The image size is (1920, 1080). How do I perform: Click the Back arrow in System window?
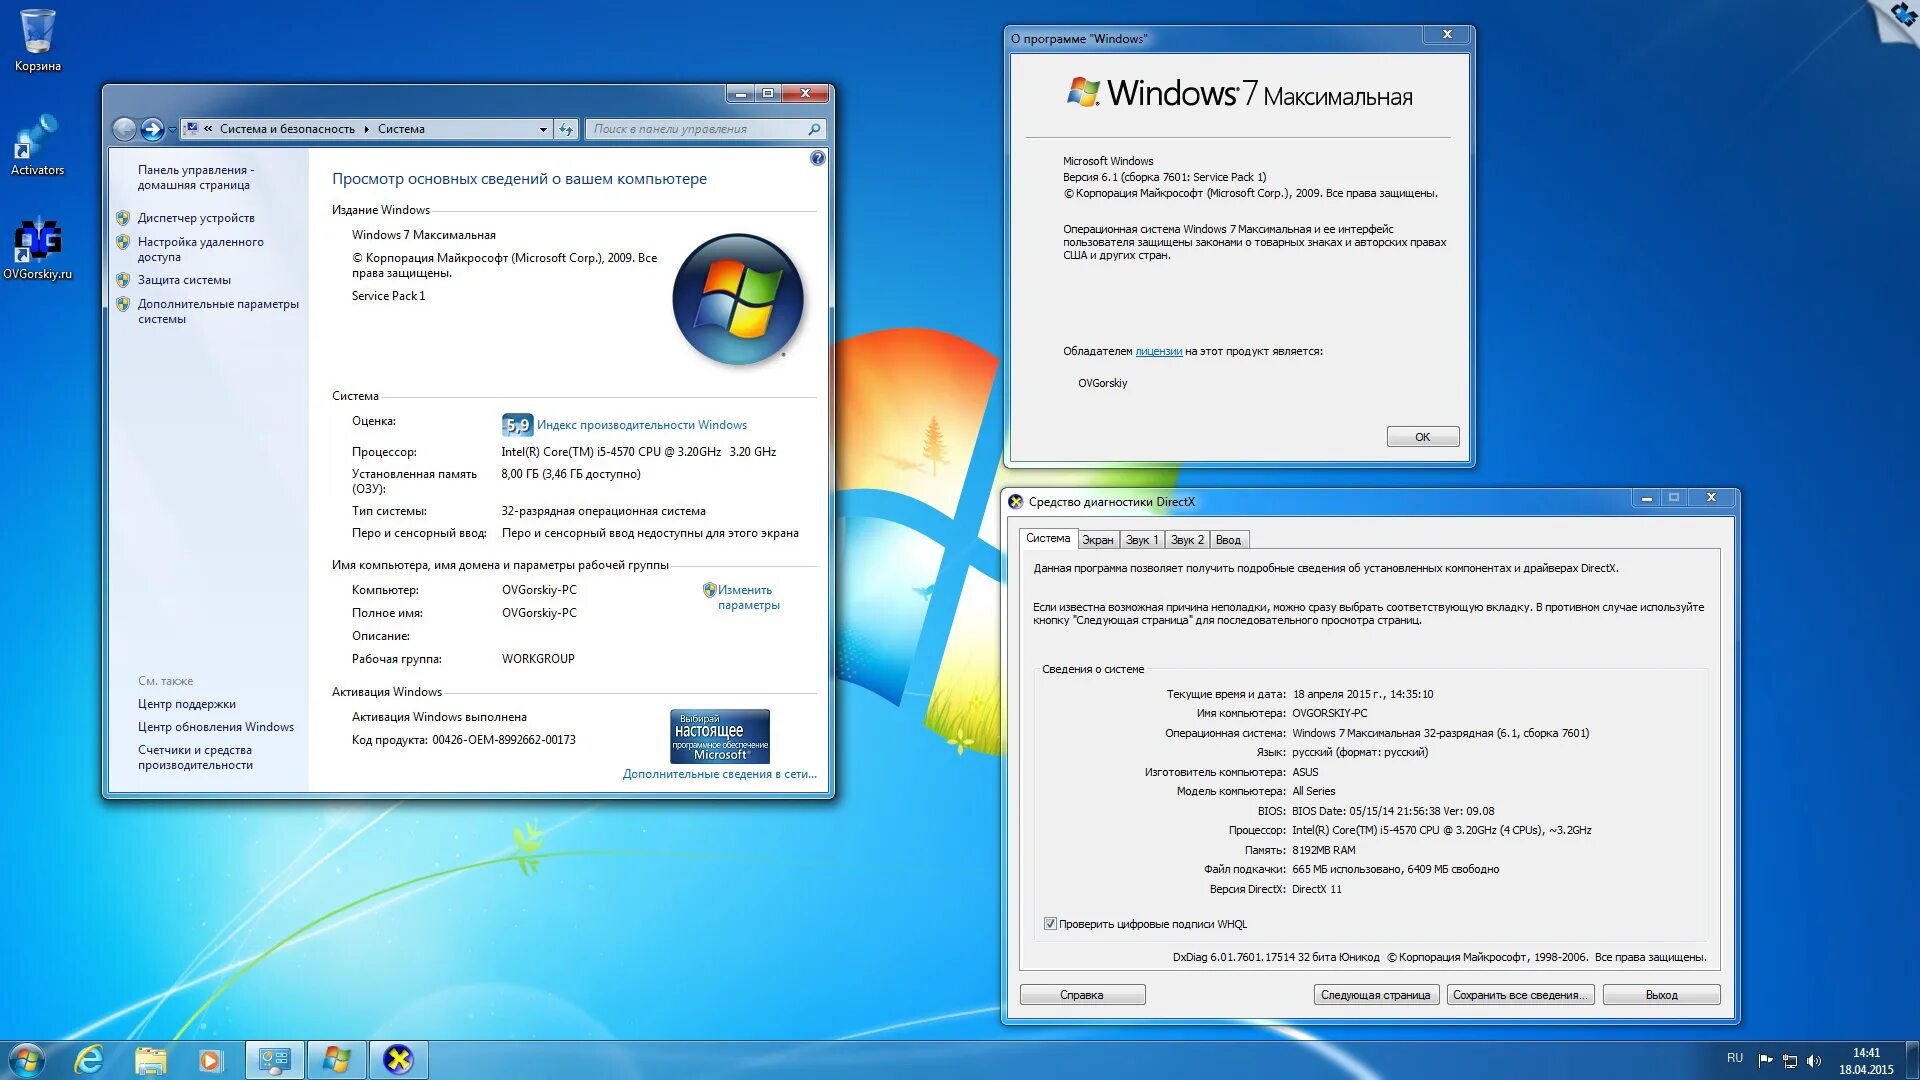[x=124, y=129]
